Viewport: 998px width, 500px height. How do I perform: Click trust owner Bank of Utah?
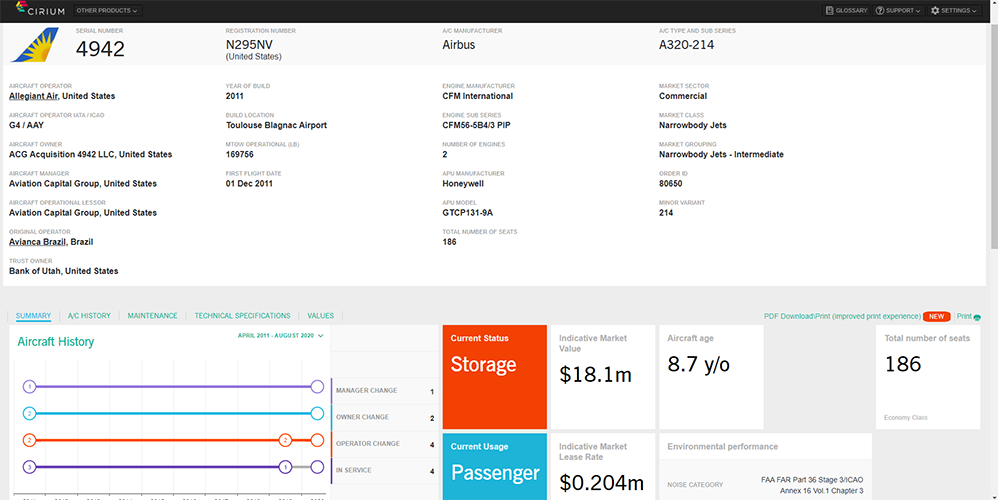[x=64, y=271]
